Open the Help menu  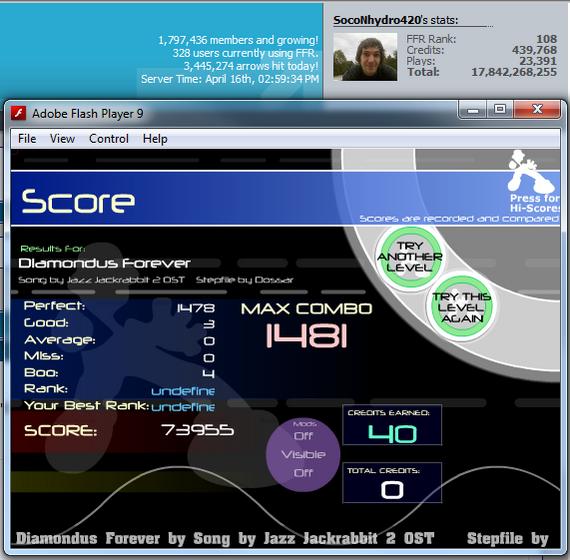(155, 139)
